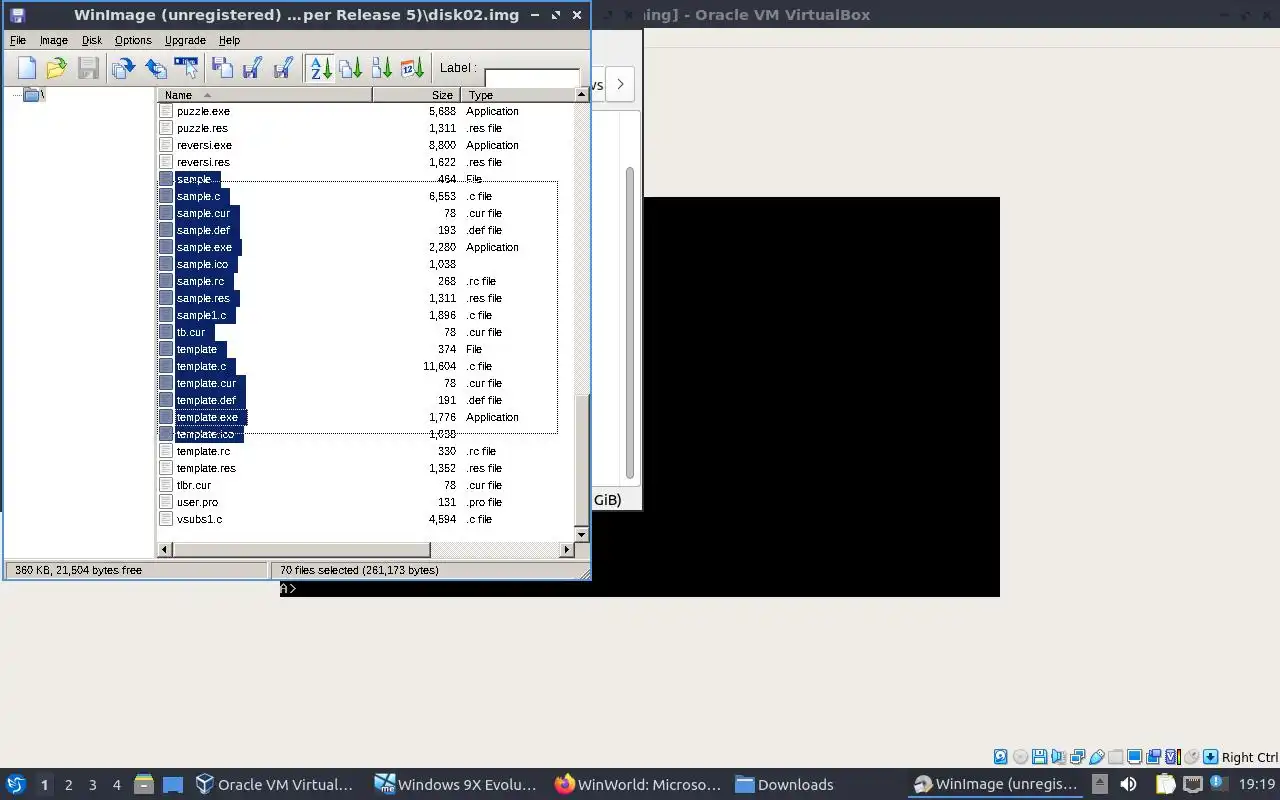1280x800 pixels.
Task: Click the greyed Save floppy icon
Action: (x=88, y=68)
